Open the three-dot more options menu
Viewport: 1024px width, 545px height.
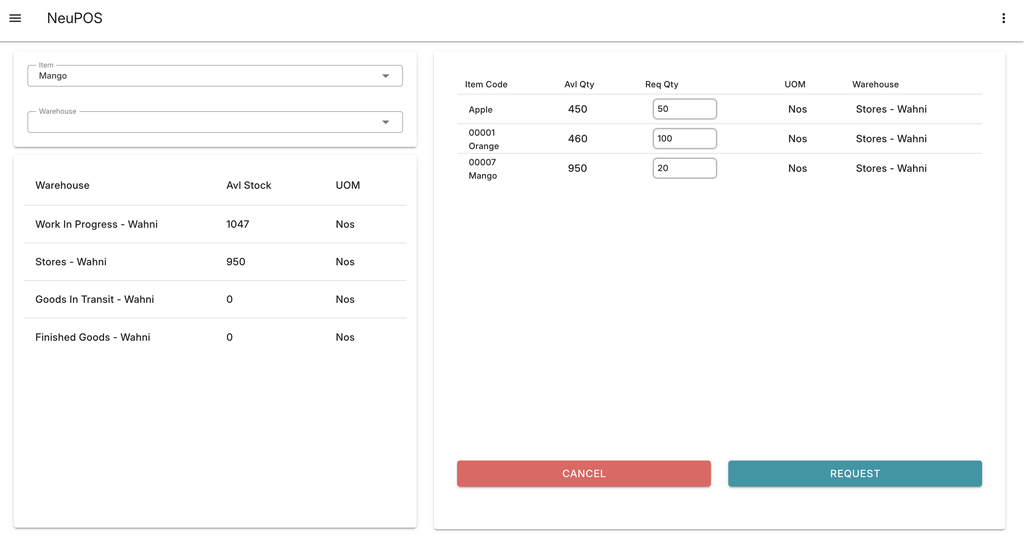pyautogui.click(x=1003, y=18)
